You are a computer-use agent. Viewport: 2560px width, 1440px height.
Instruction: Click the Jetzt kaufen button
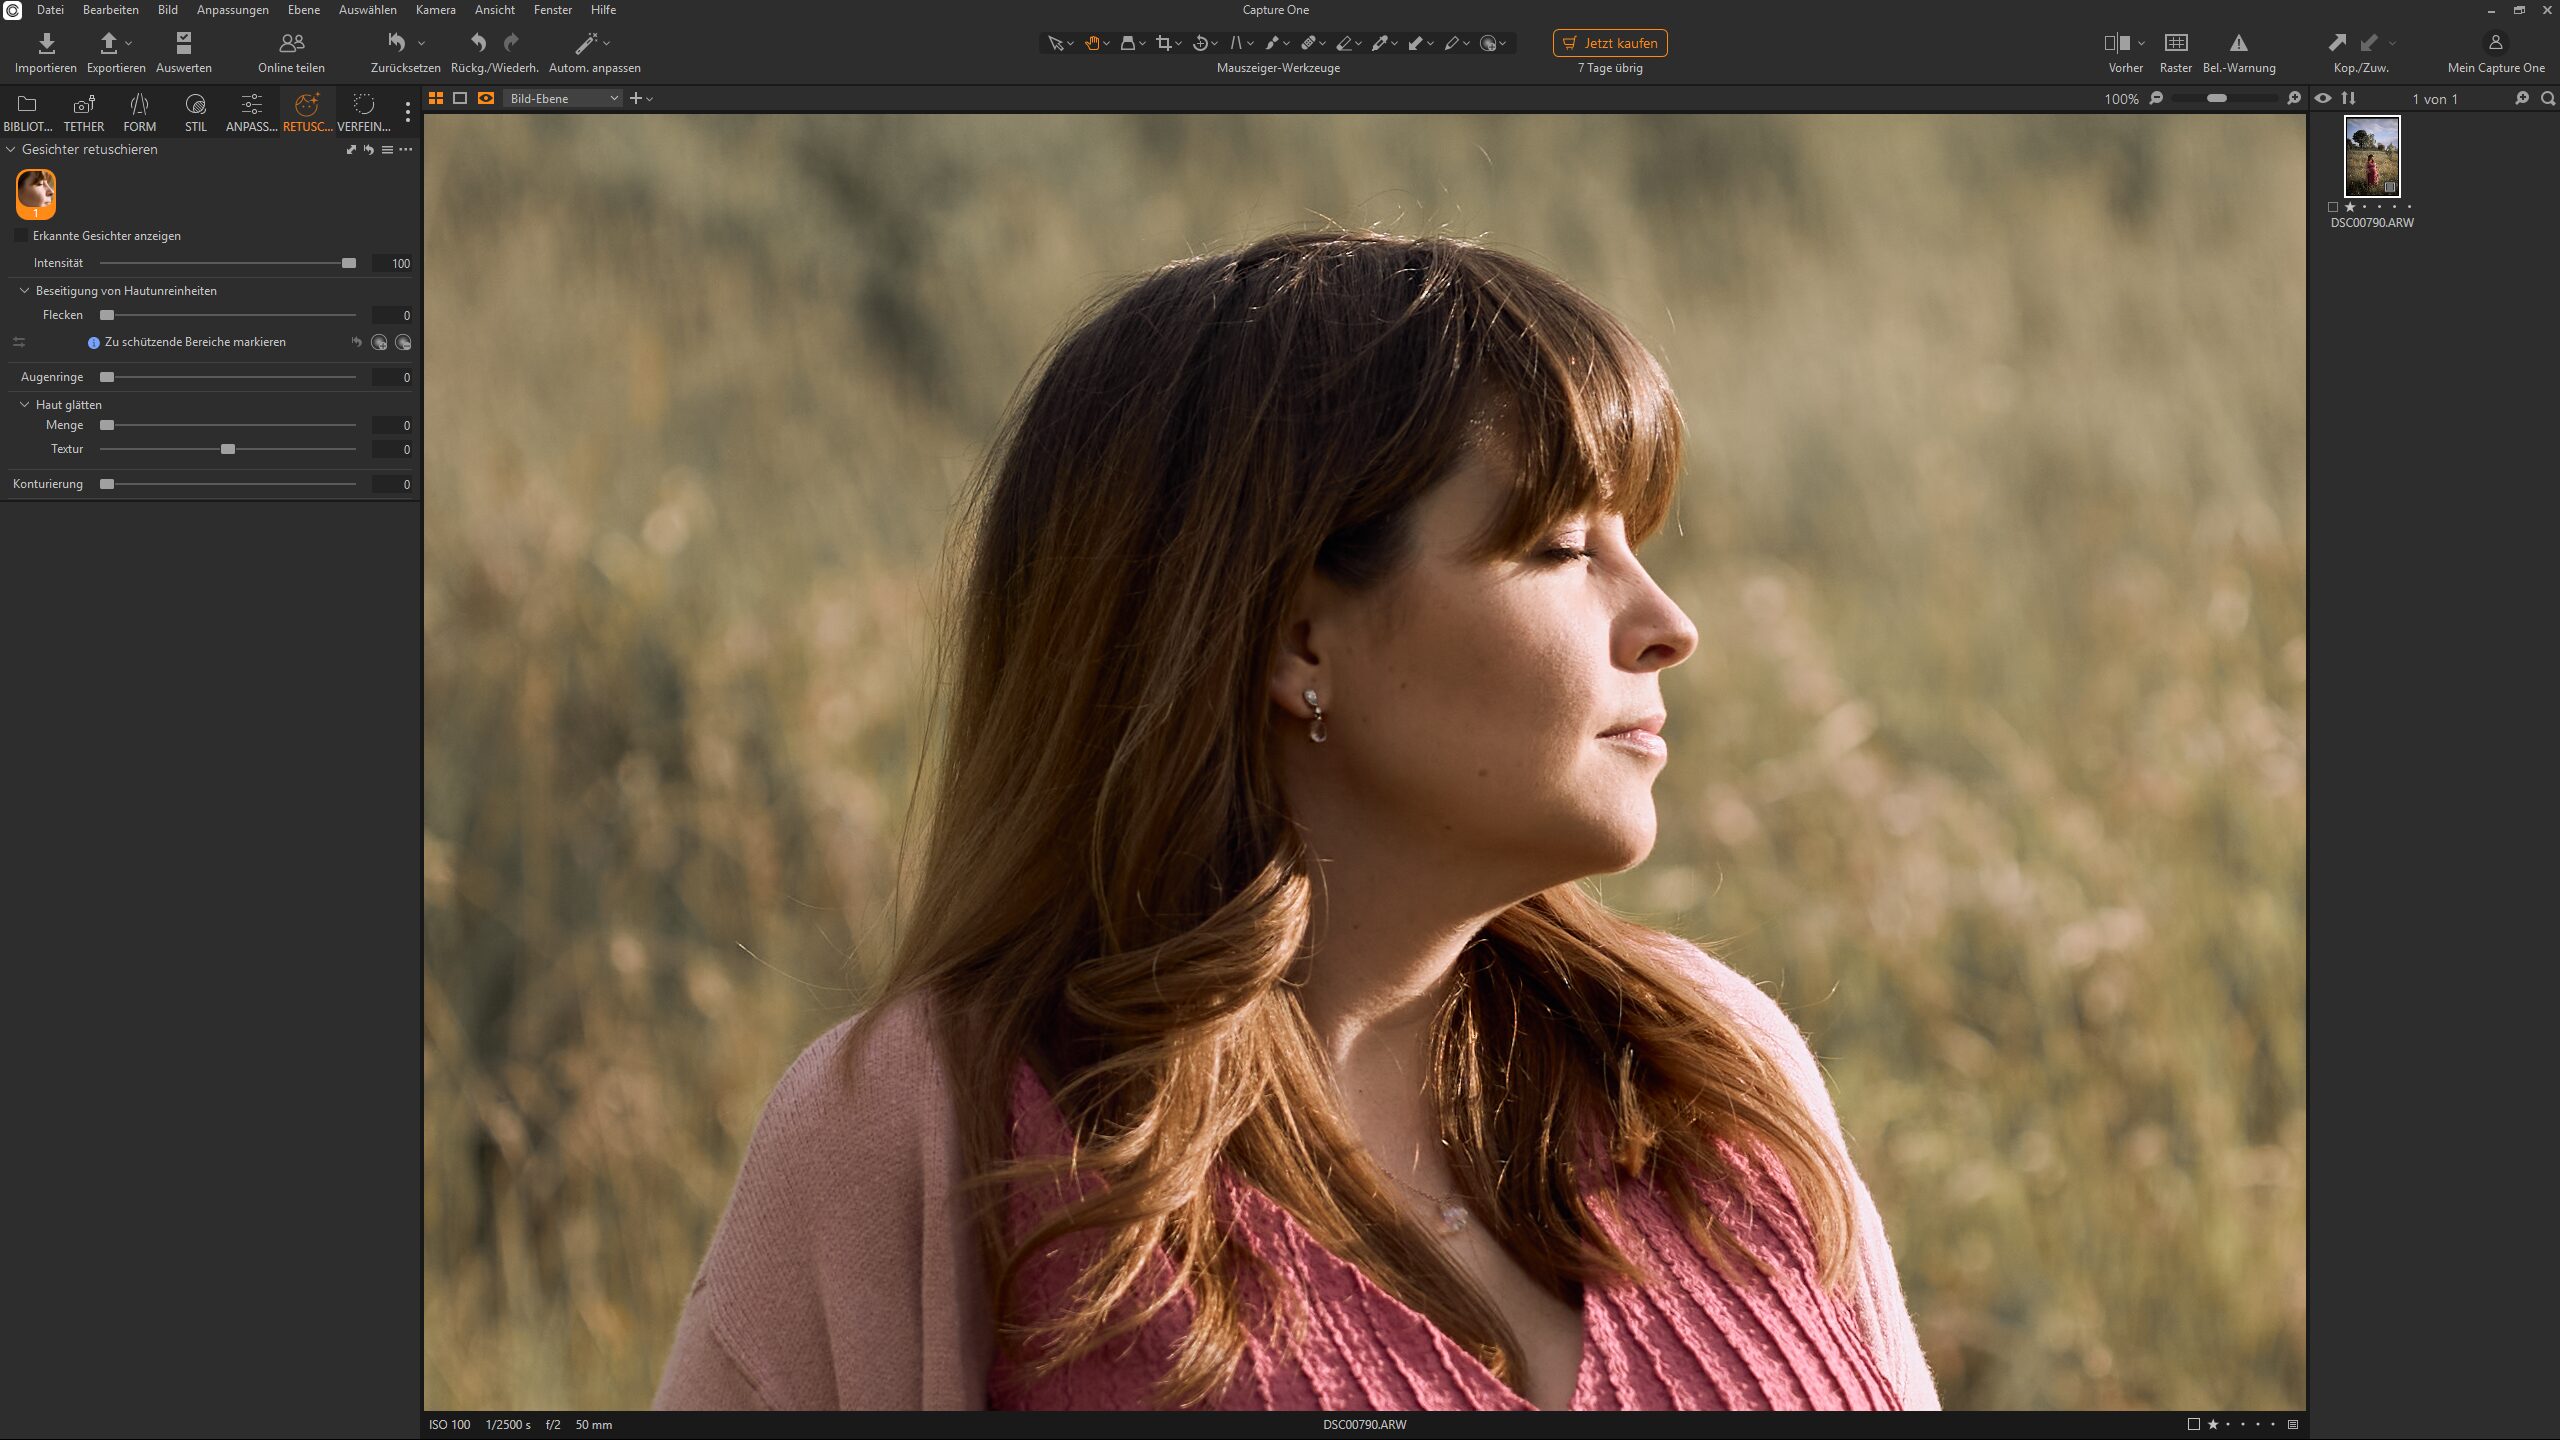tap(1609, 43)
